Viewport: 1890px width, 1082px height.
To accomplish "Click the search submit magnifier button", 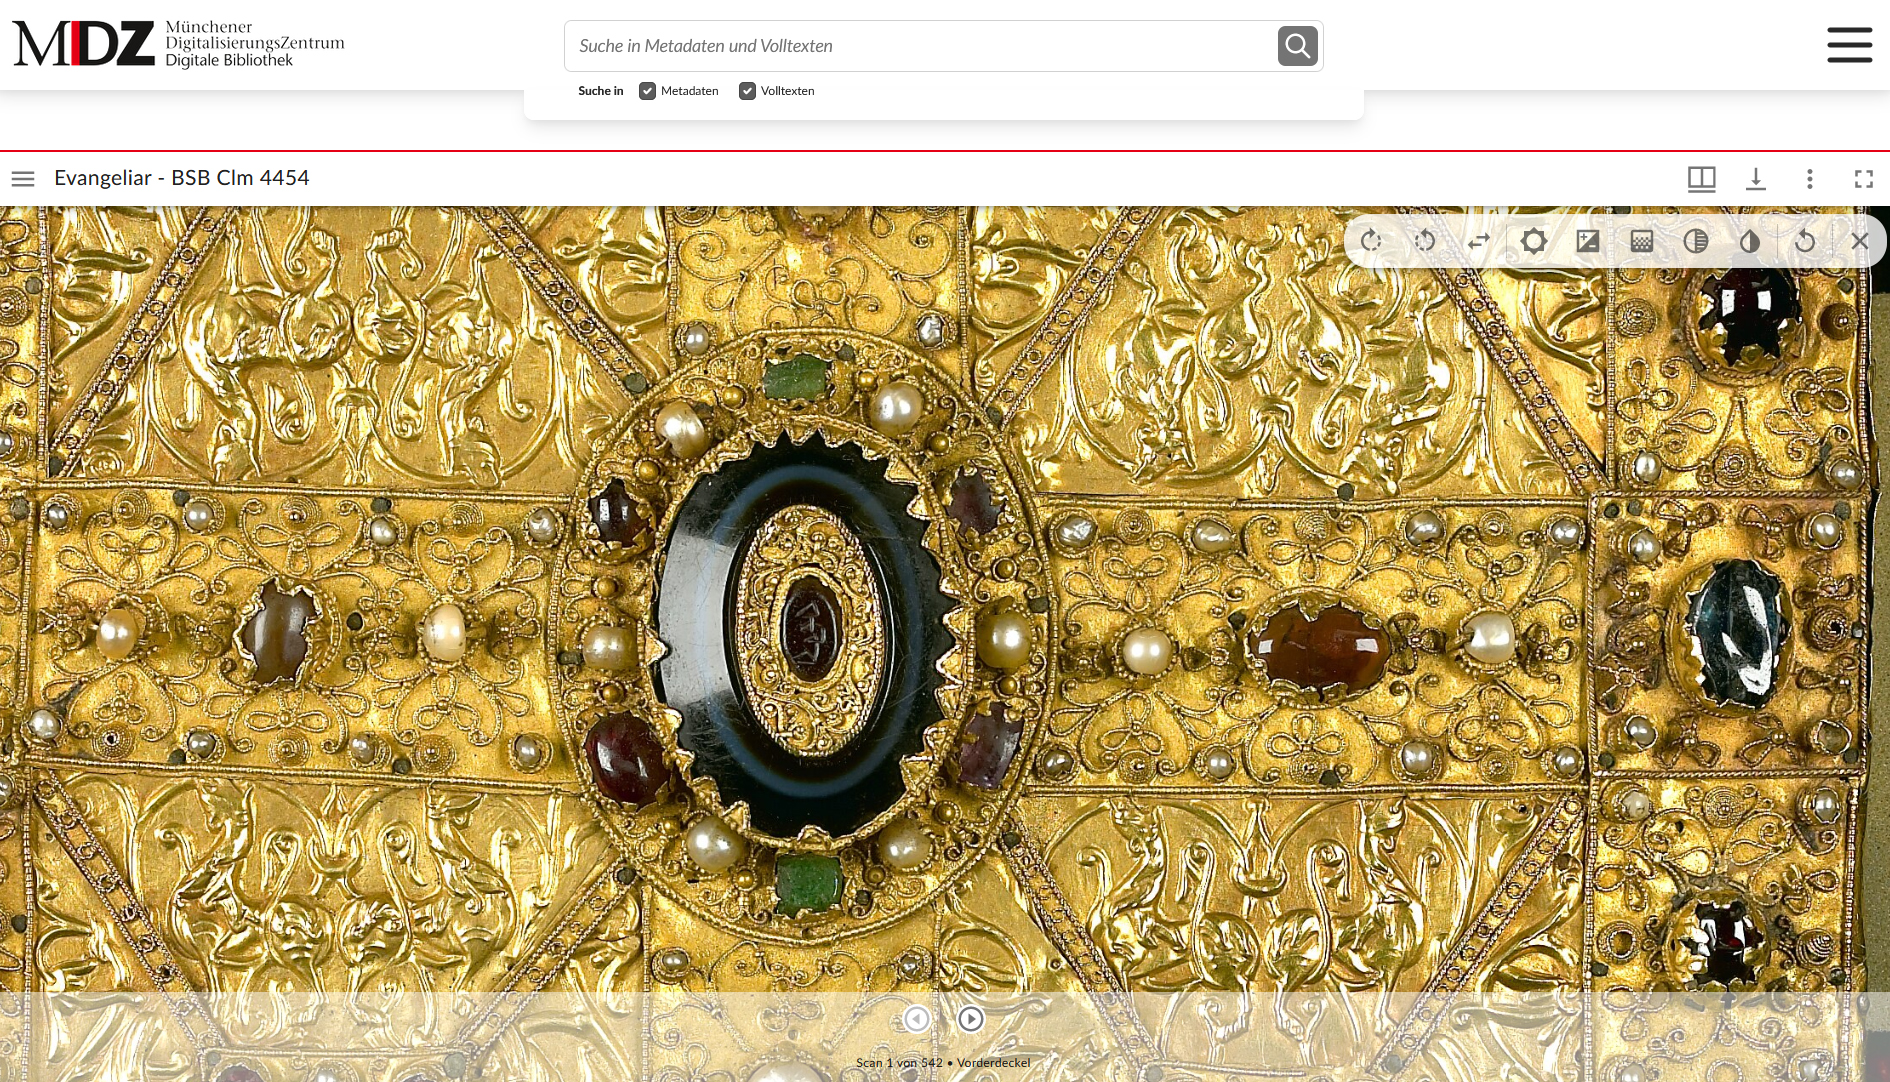I will pos(1297,46).
